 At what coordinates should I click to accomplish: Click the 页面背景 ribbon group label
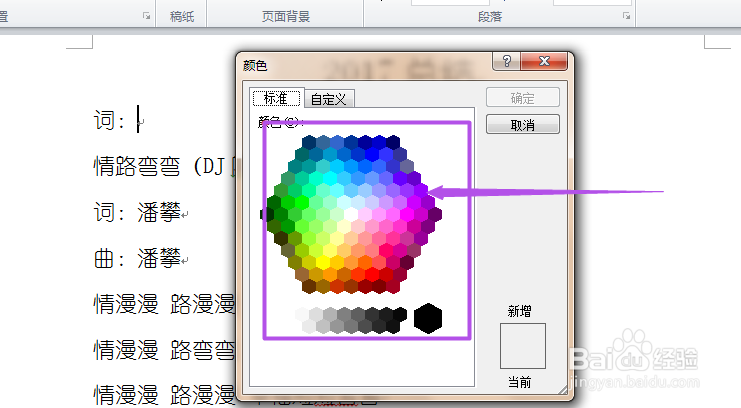[286, 17]
